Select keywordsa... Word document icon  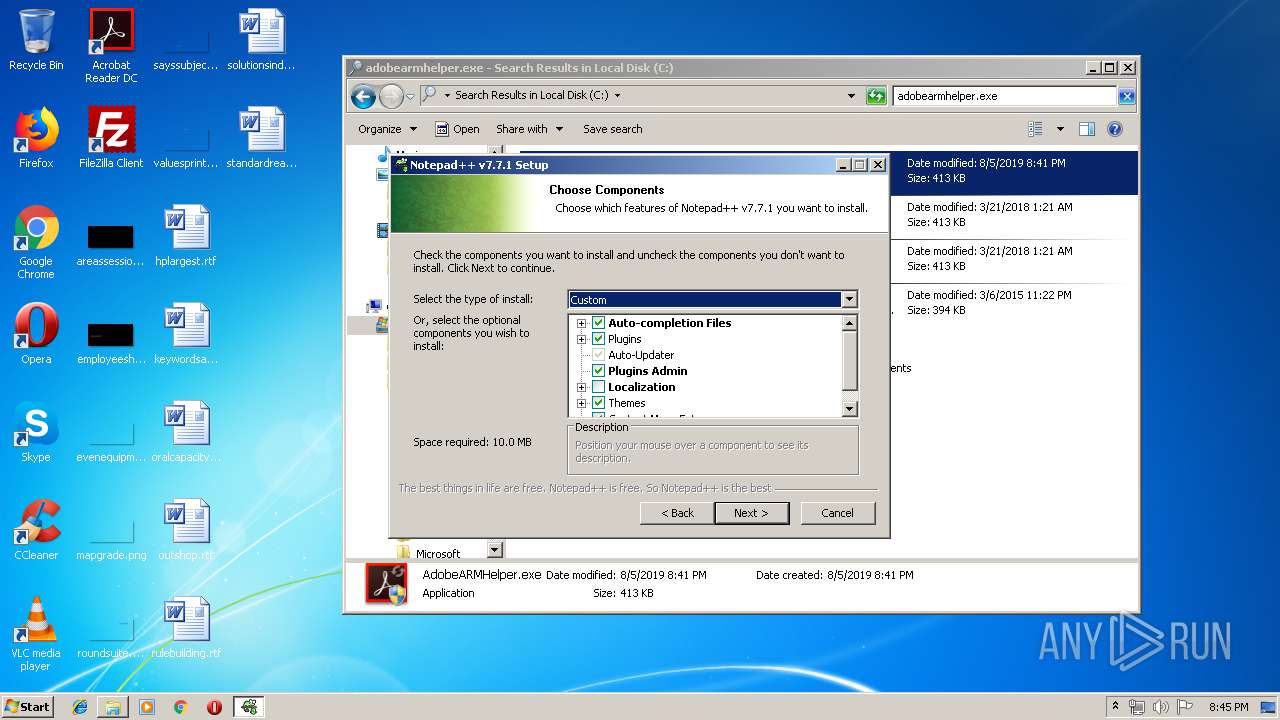[186, 334]
